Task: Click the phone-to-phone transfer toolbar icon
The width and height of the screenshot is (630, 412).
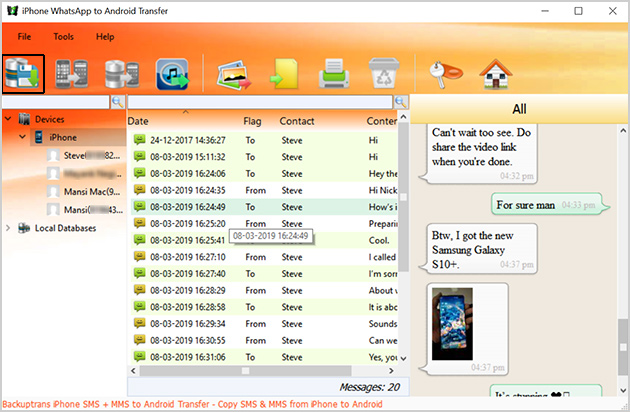Action: pyautogui.click(x=72, y=74)
